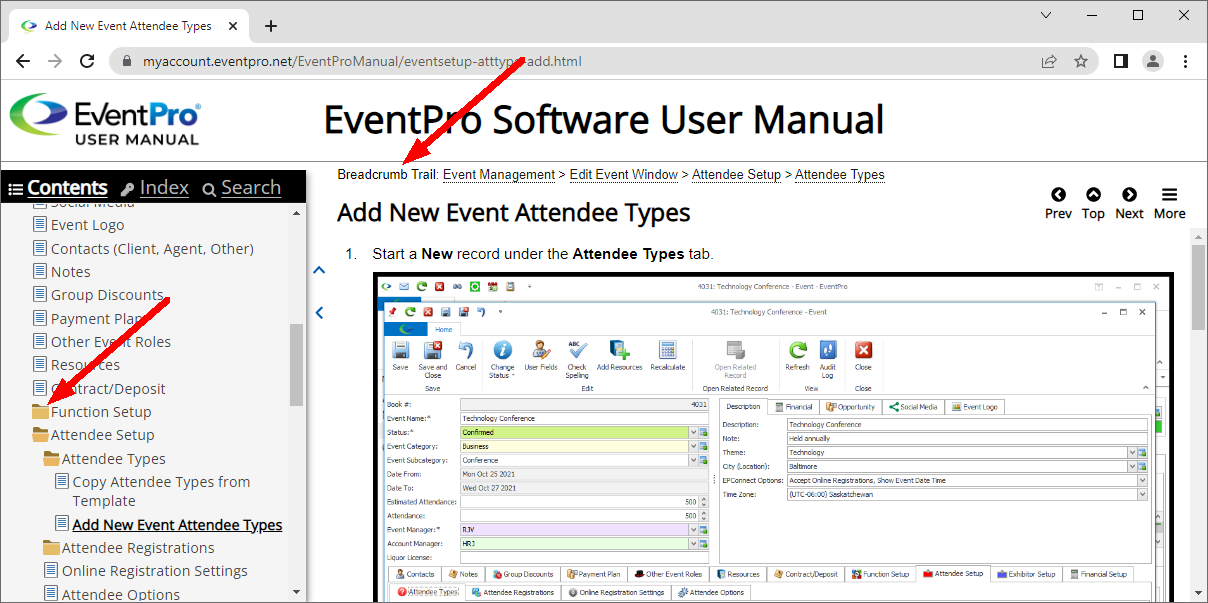Viewport: 1208px width, 603px height.
Task: Go to the Prev topic
Action: [x=1059, y=203]
